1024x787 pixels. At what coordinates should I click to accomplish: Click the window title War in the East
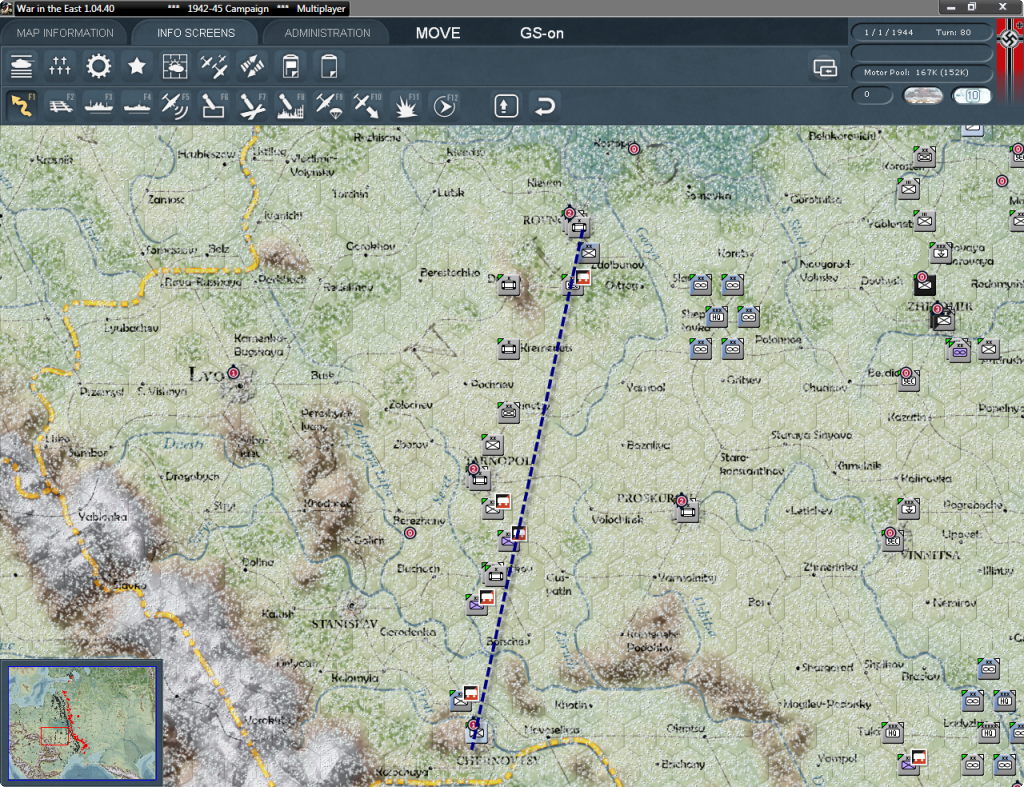click(x=65, y=8)
